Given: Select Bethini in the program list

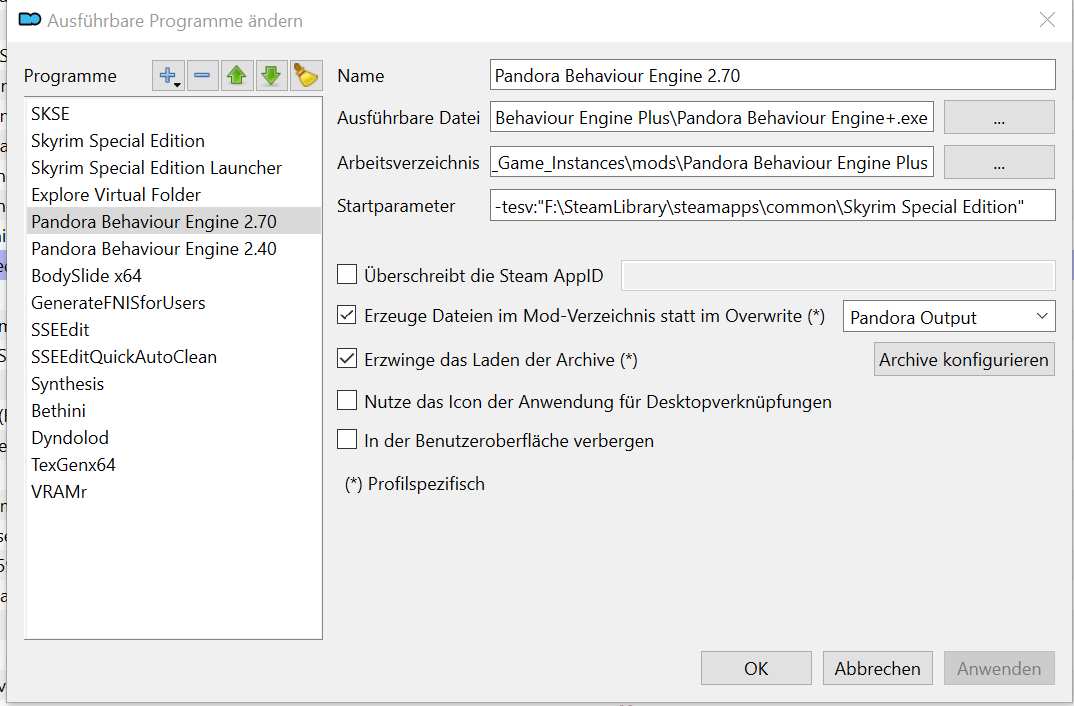Looking at the screenshot, I should [x=173, y=411].
